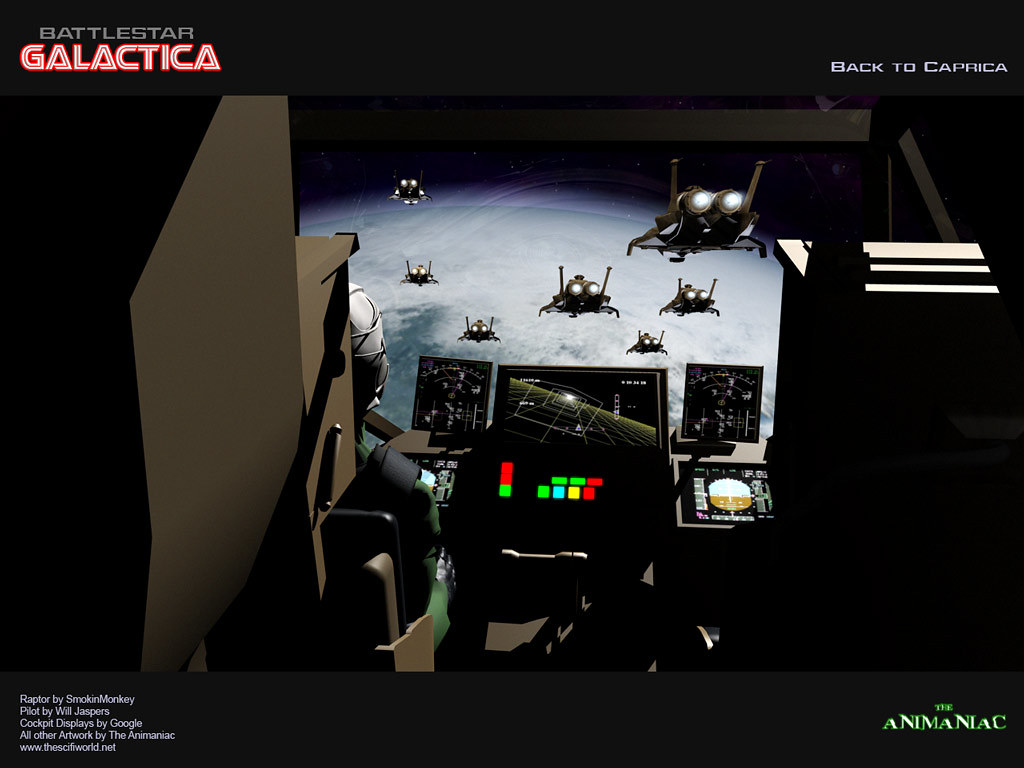Click the pilot's white helmet
Viewport: 1024px width, 768px height.
tap(368, 346)
